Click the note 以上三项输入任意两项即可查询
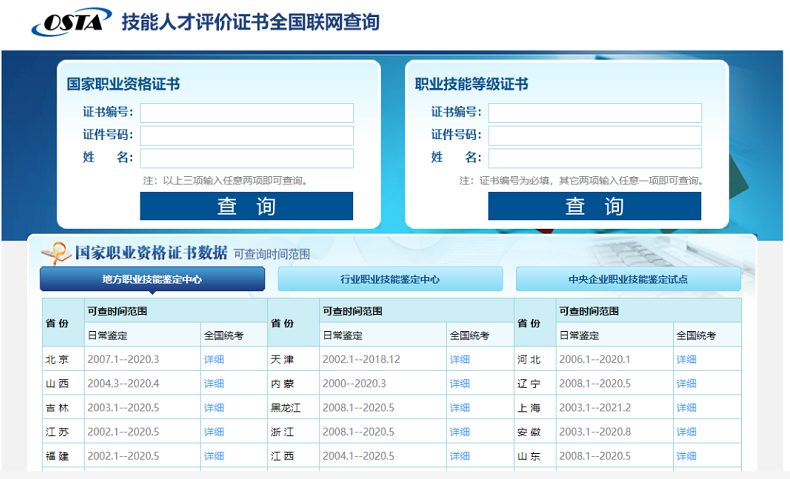This screenshot has width=790, height=479. coord(225,180)
